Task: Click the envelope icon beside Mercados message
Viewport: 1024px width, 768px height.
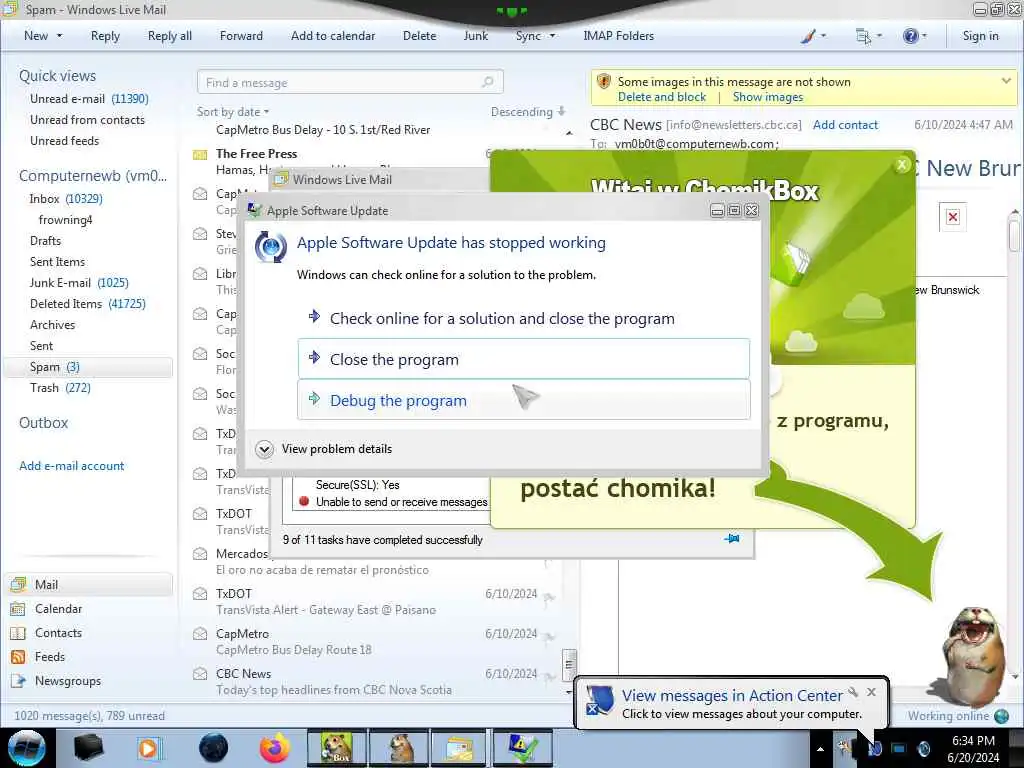Action: point(200,554)
